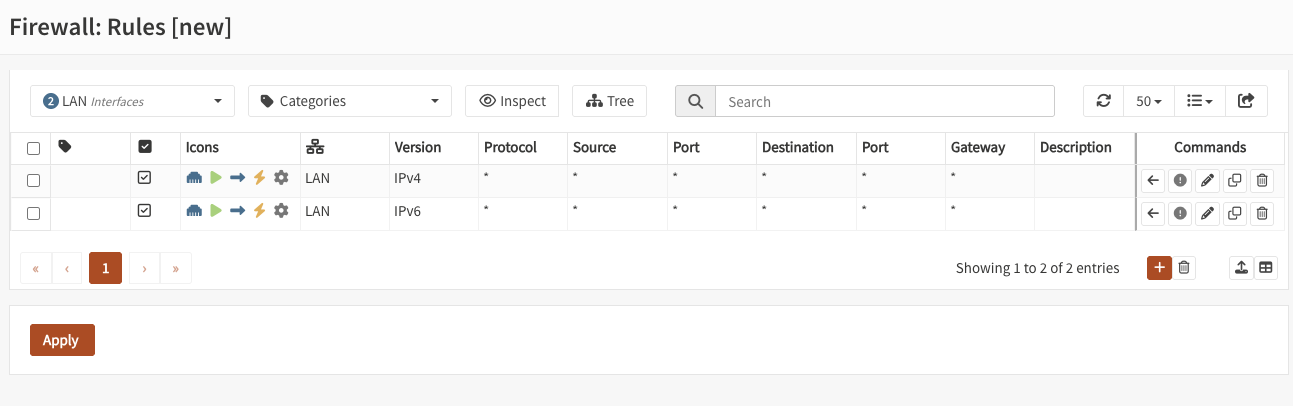Click the gear icon in IPv4 row
This screenshot has width=1293, height=406.
(x=281, y=178)
